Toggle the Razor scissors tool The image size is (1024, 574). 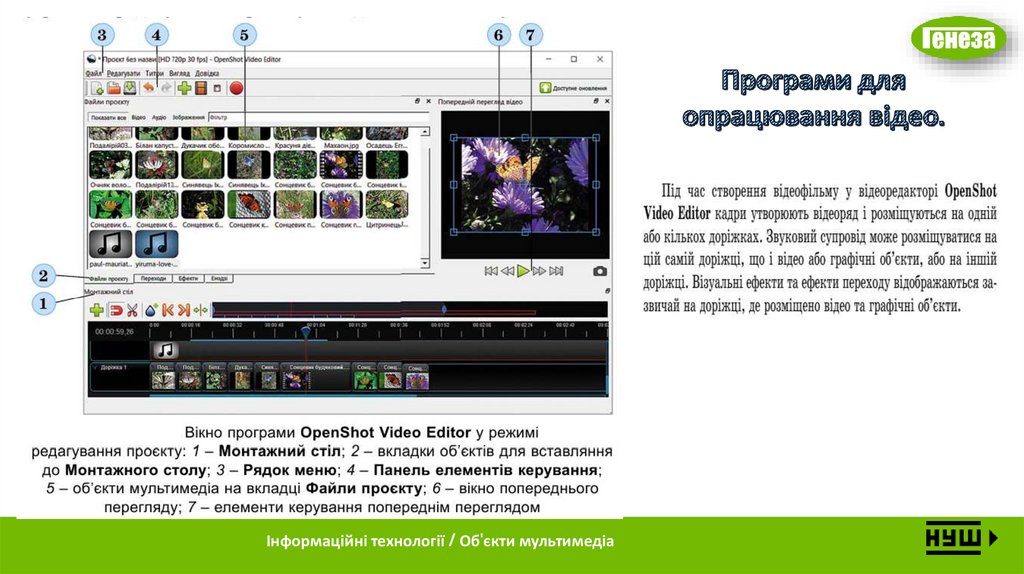[133, 310]
